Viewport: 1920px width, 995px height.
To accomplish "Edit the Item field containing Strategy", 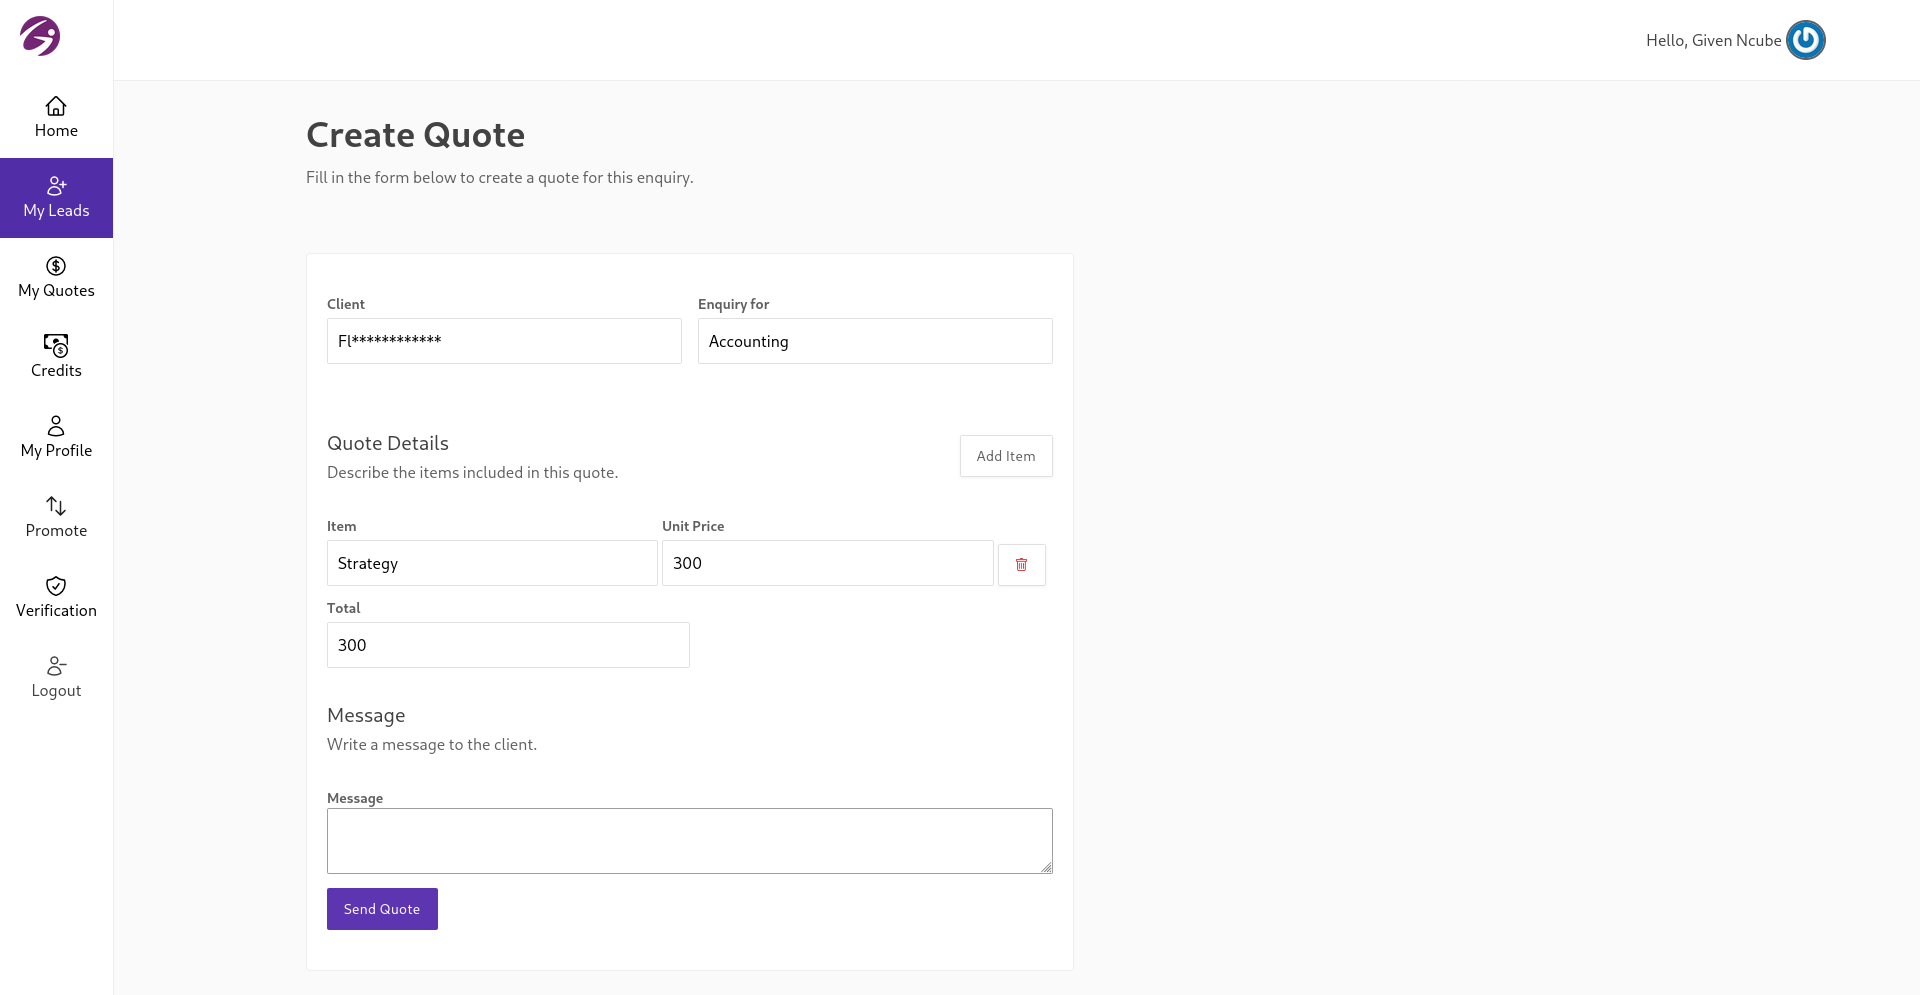I will coord(492,563).
